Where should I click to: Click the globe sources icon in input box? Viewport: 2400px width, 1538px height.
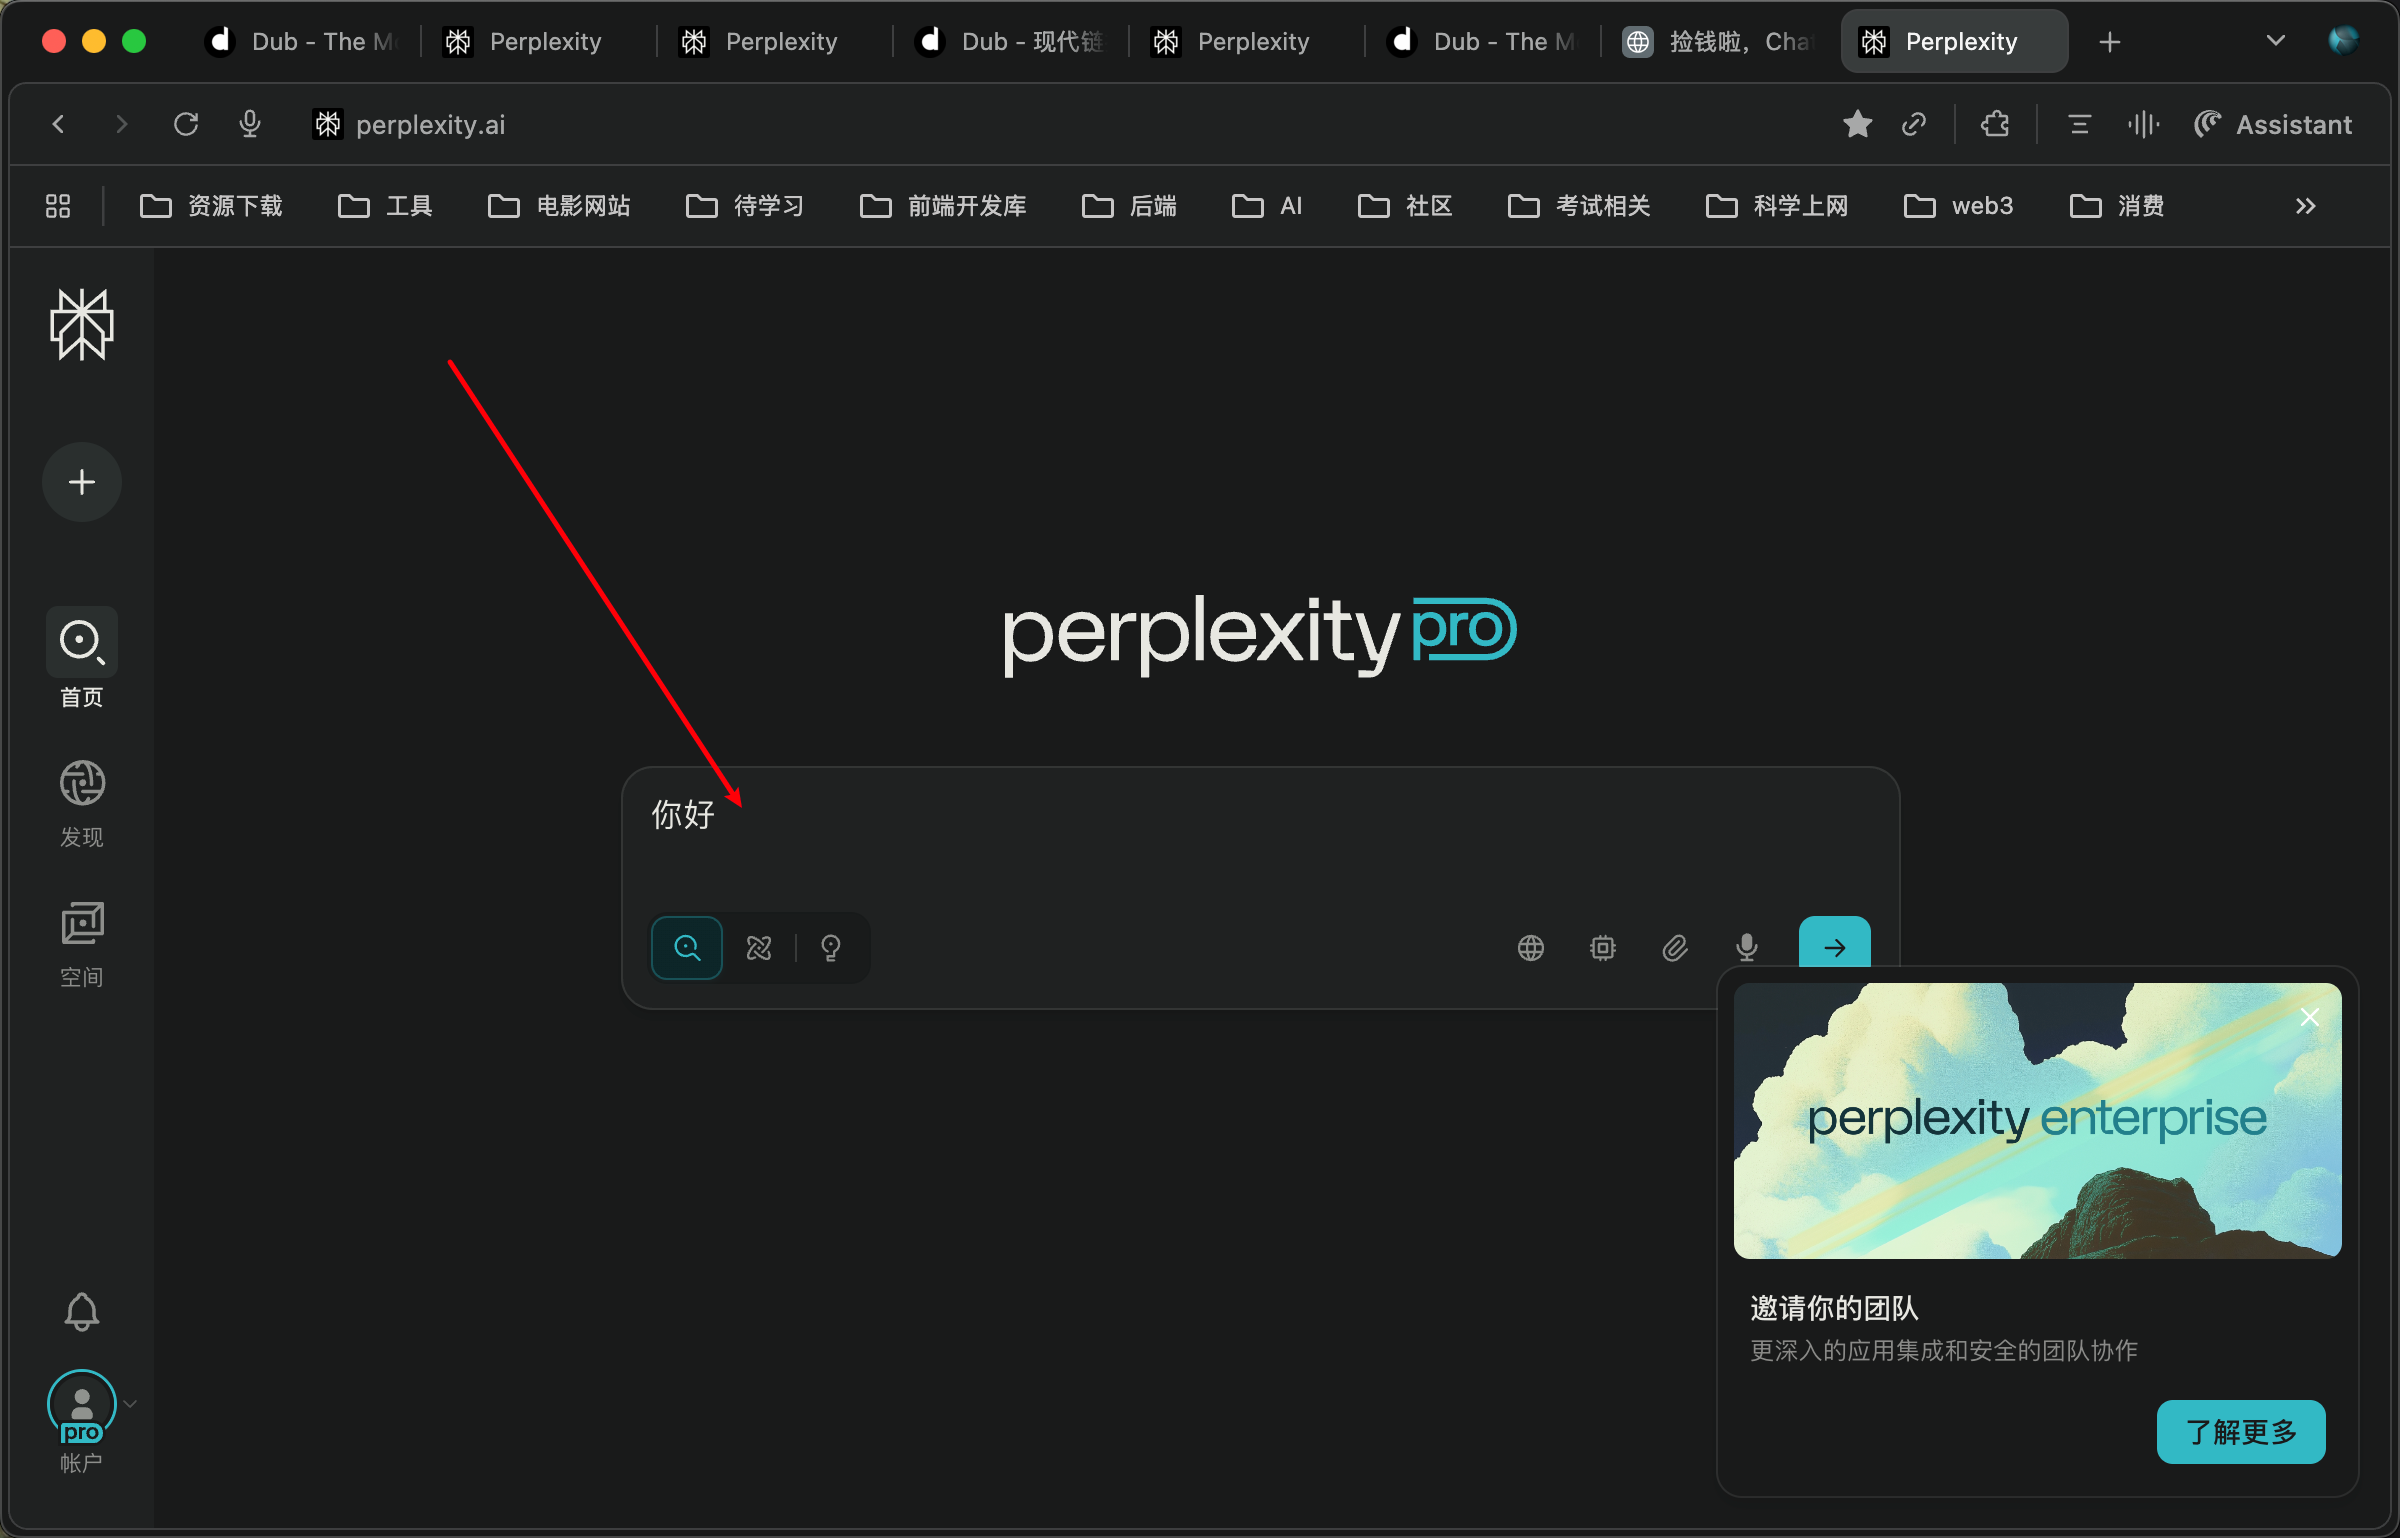(x=1530, y=947)
